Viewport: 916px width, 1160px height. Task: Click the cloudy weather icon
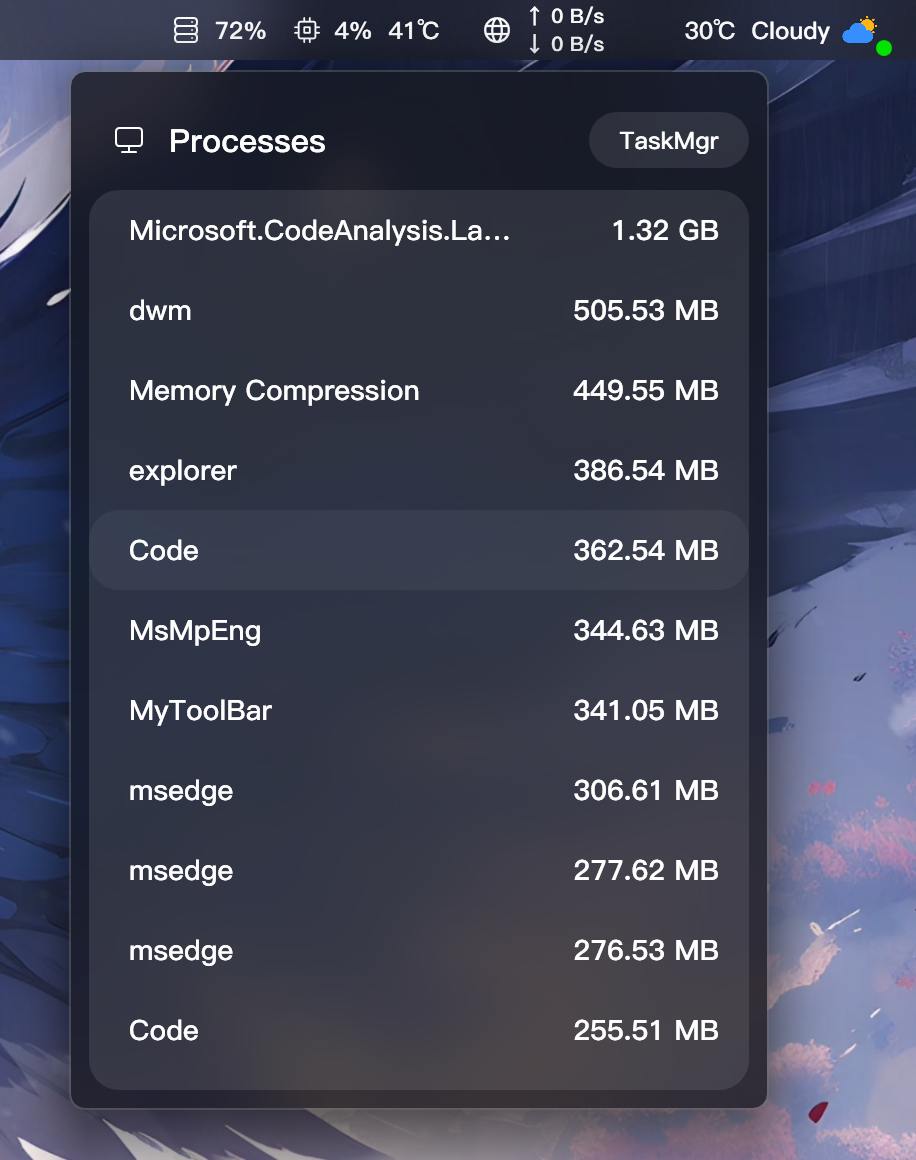[x=861, y=31]
